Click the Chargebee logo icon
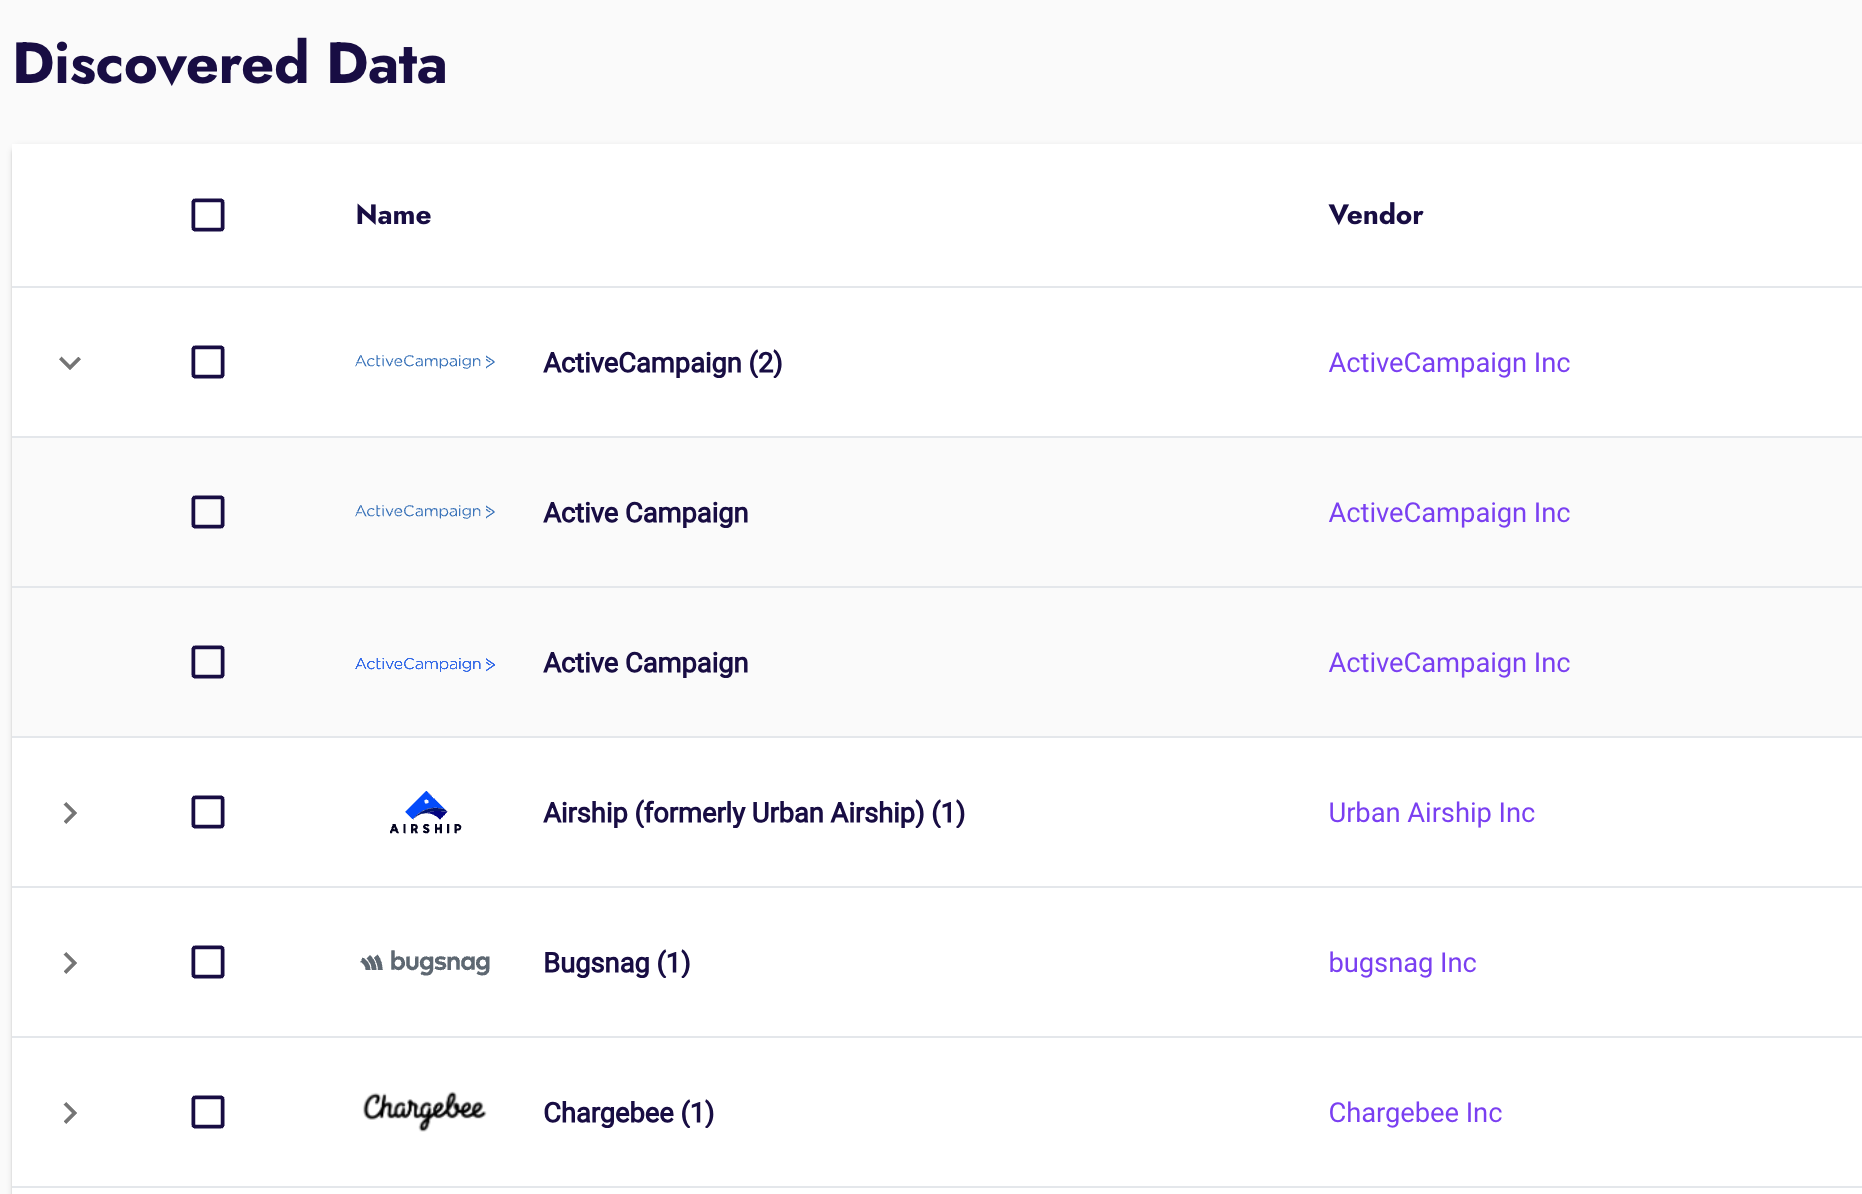Image resolution: width=1862 pixels, height=1194 pixels. tap(424, 1110)
